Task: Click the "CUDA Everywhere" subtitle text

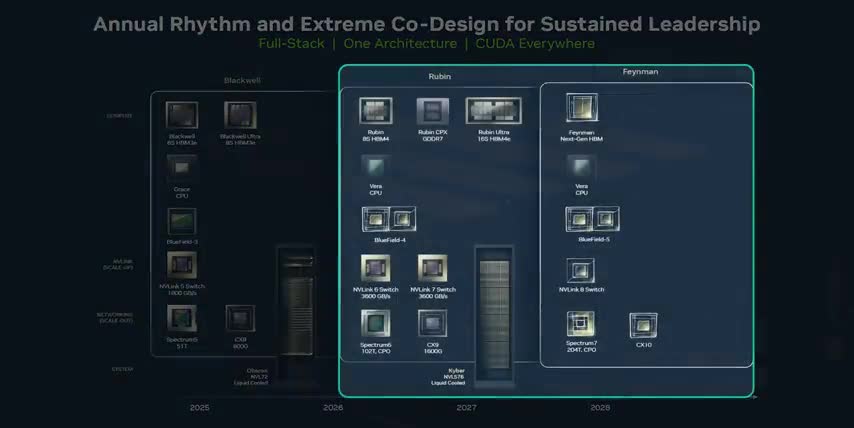Action: pyautogui.click(x=535, y=44)
